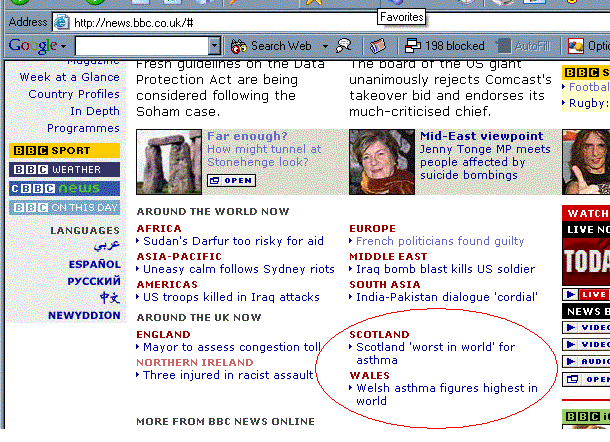Click the long-haired man photo thumbnail
This screenshot has height=442, width=610.
[586, 162]
